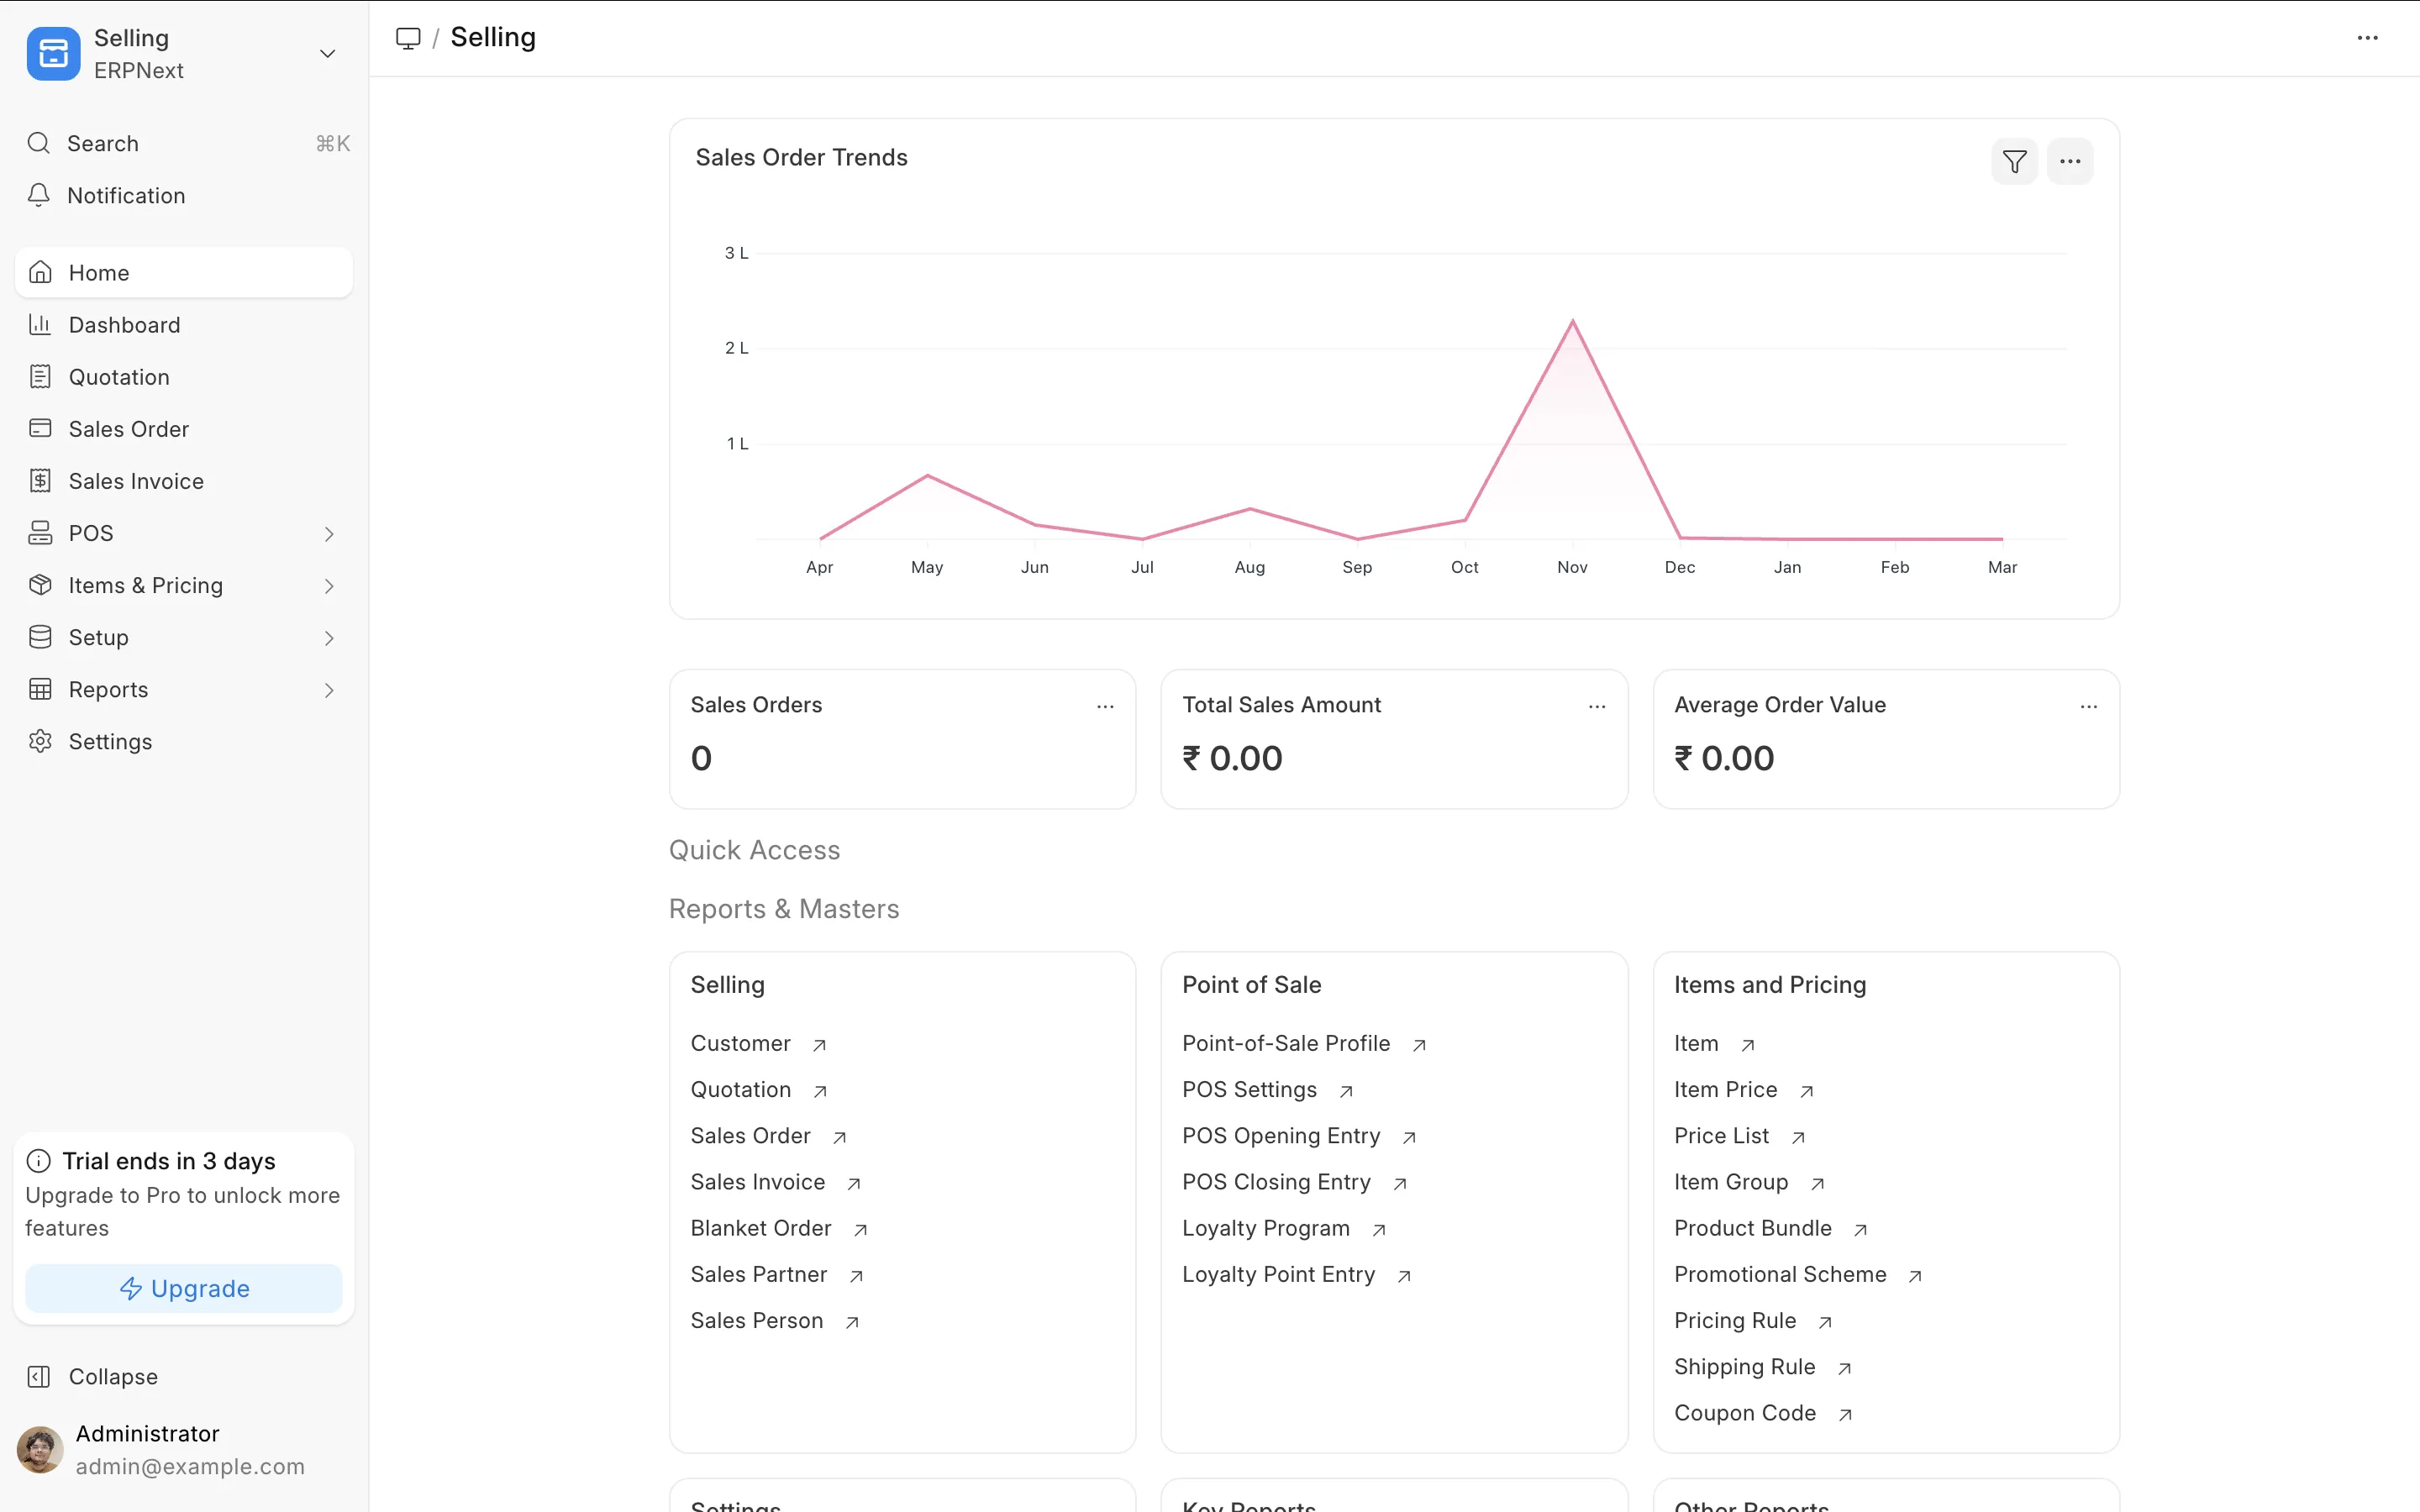Open Dashboard in the sidebar
Viewport: 2420px width, 1512px height.
pyautogui.click(x=184, y=324)
